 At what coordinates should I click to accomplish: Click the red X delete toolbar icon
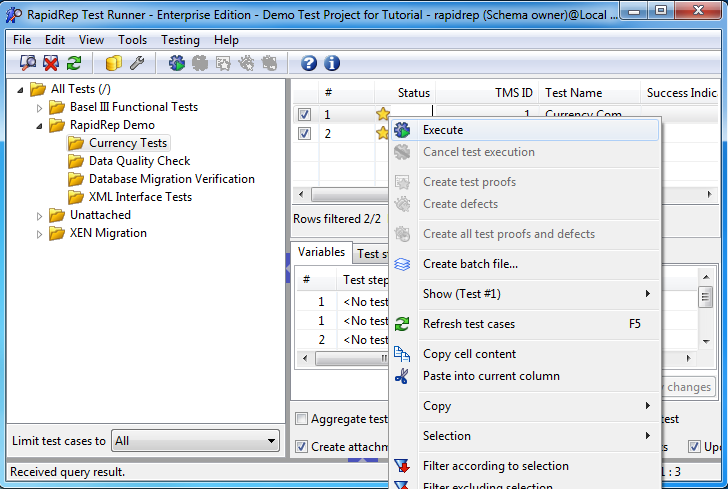[51, 63]
